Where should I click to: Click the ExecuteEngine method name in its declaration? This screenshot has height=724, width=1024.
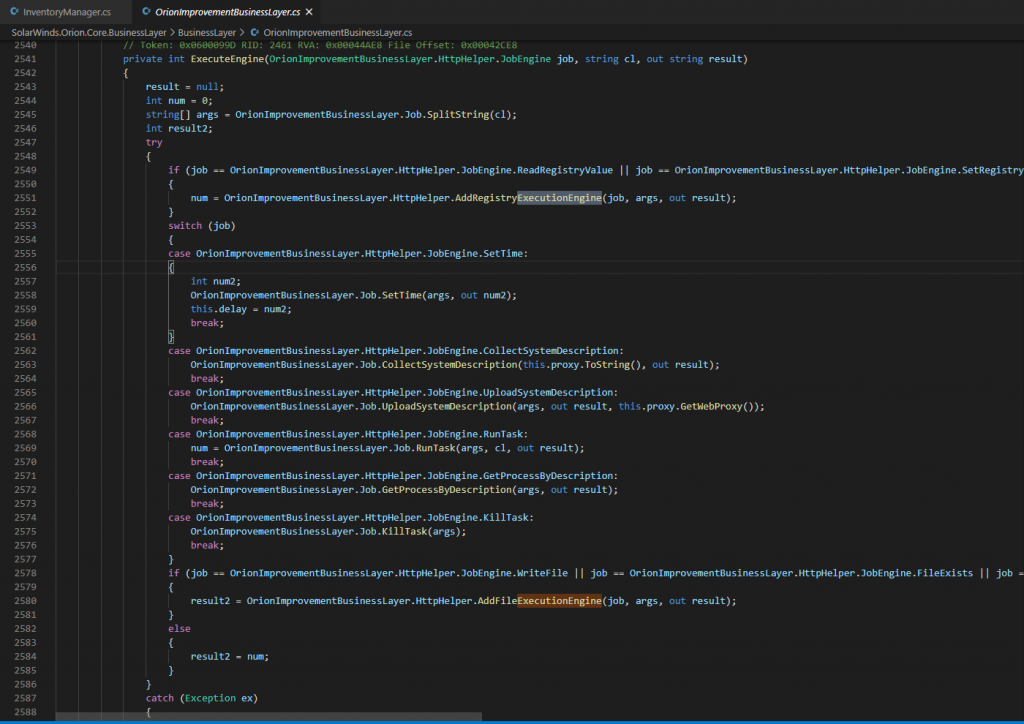227,59
